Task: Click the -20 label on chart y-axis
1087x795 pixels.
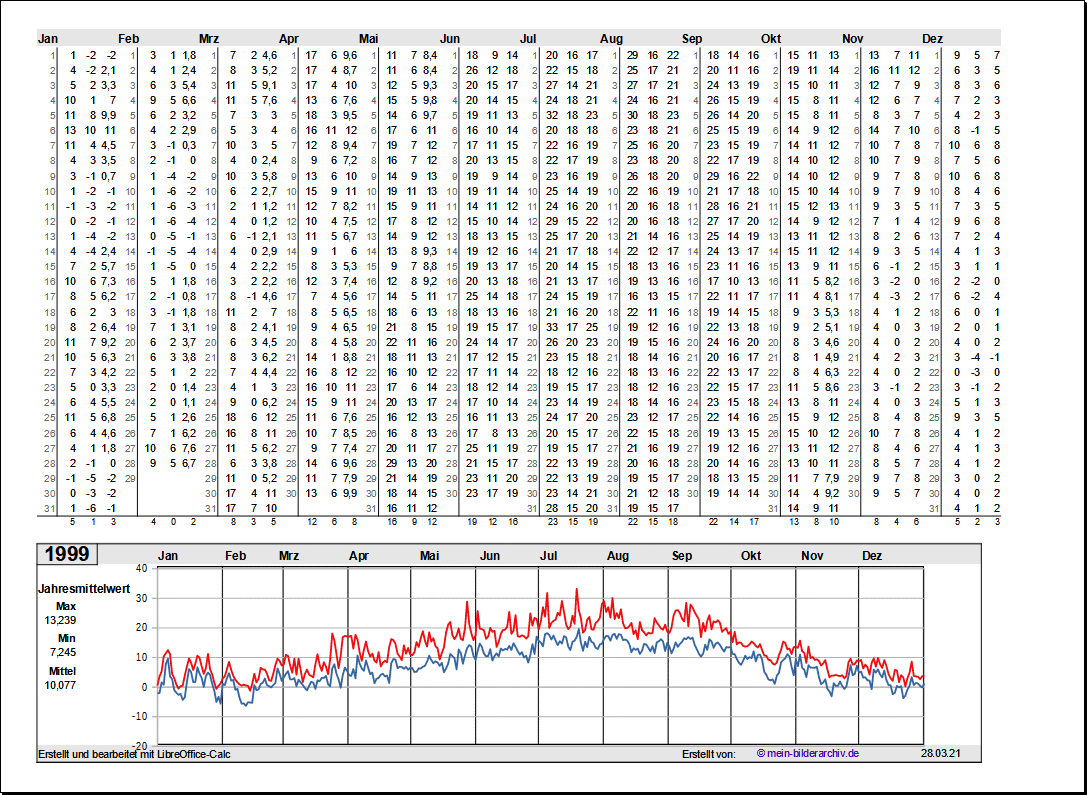Action: click(139, 746)
